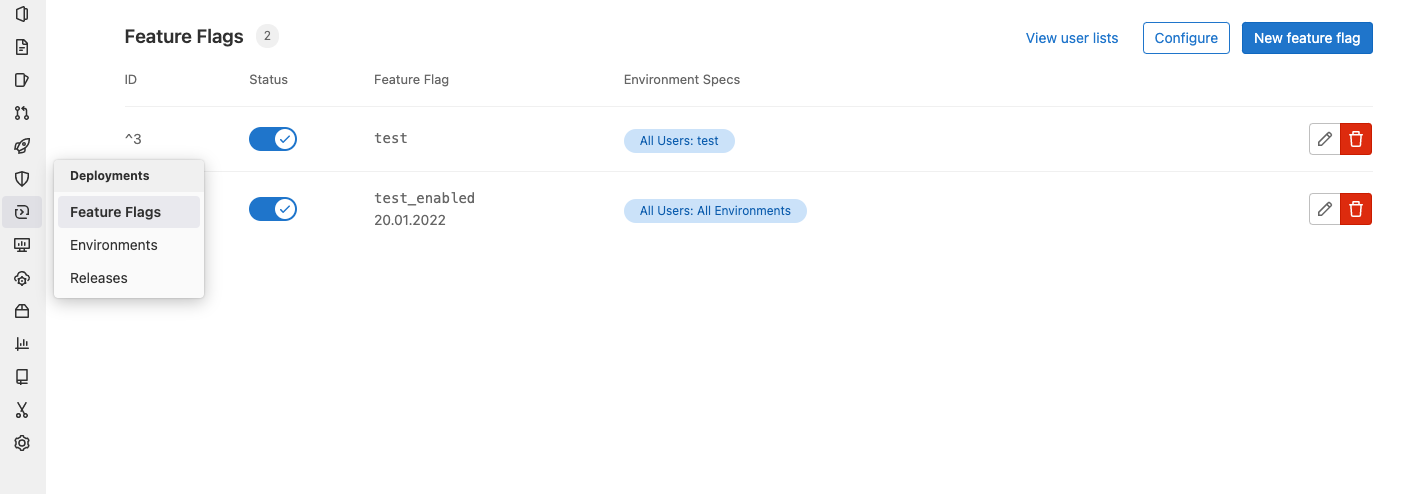Open the Monitor icon in the sidebar
This screenshot has width=1410, height=494.
point(22,245)
